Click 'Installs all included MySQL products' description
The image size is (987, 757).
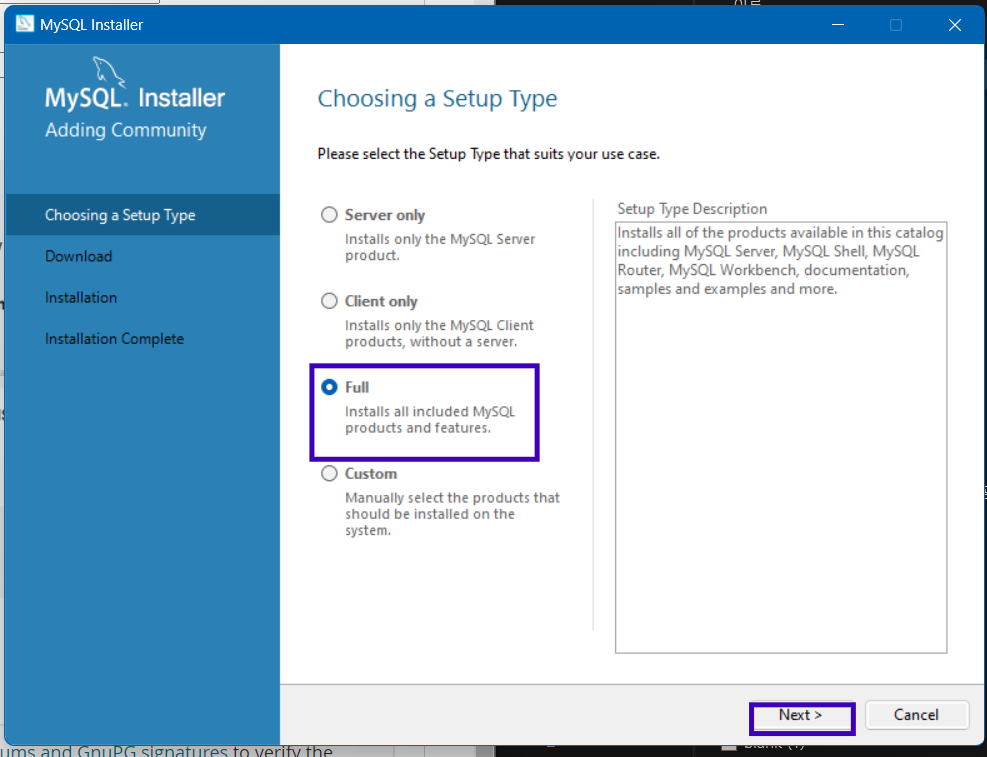click(430, 420)
